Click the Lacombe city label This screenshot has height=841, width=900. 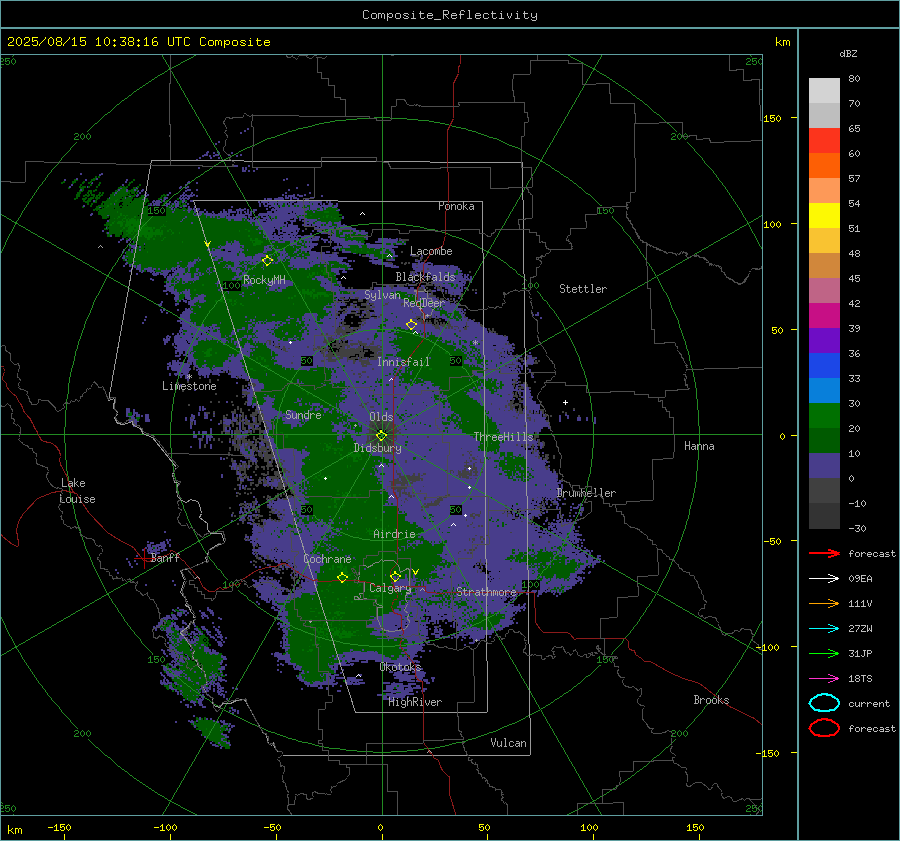[x=431, y=251]
